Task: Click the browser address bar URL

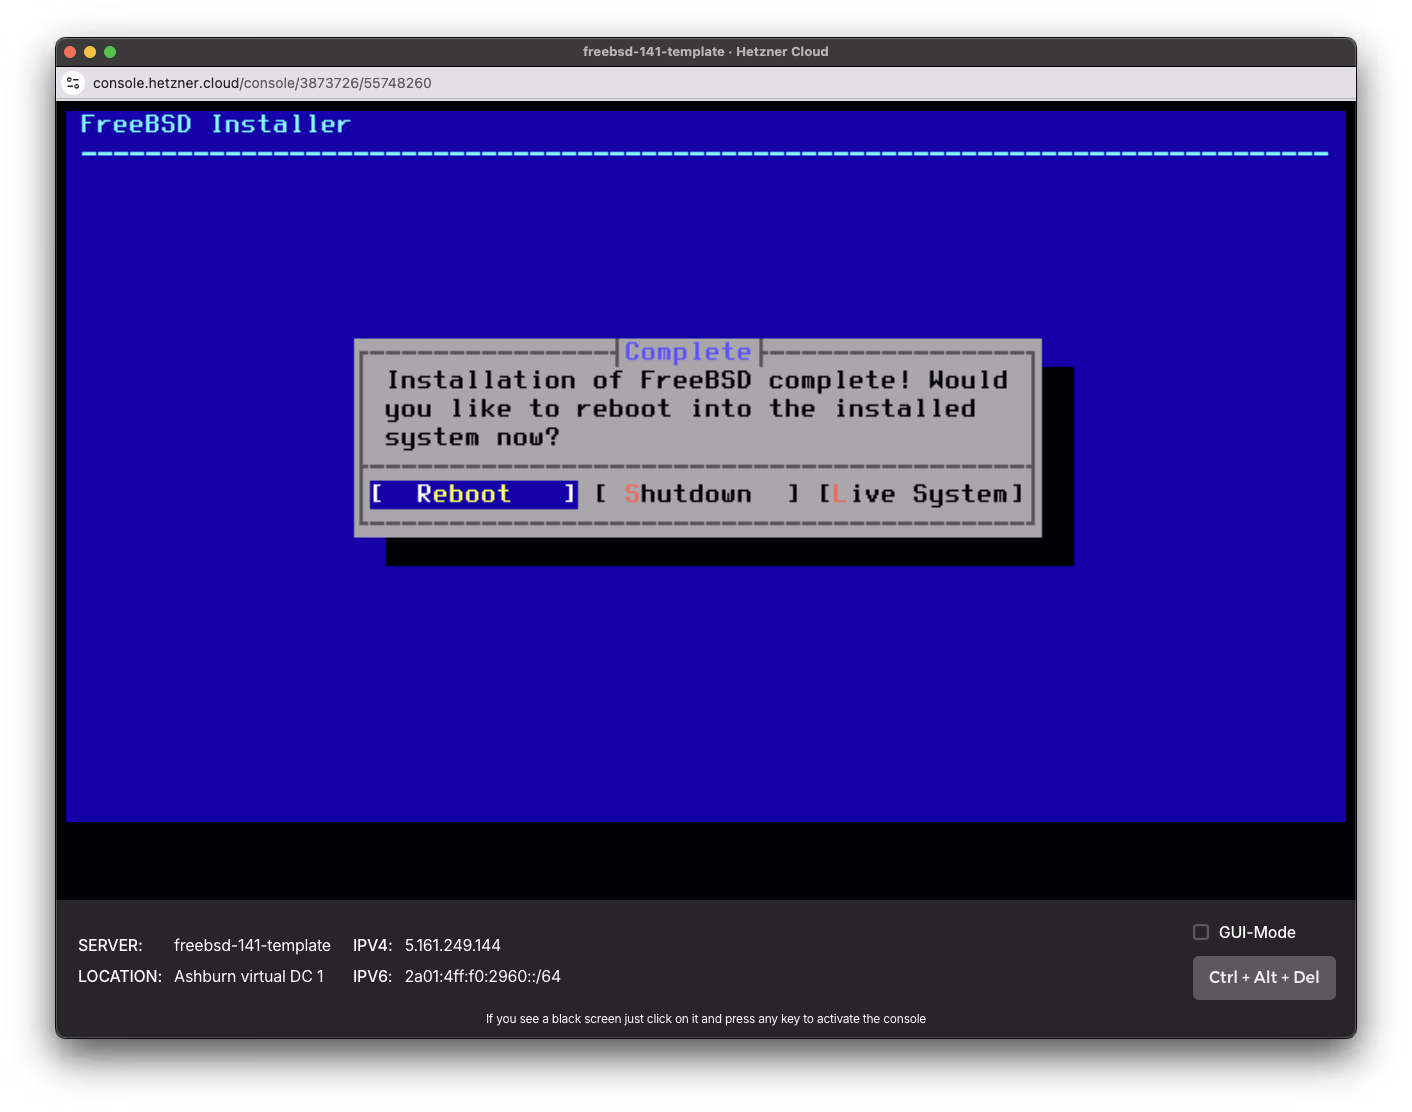Action: click(x=261, y=83)
